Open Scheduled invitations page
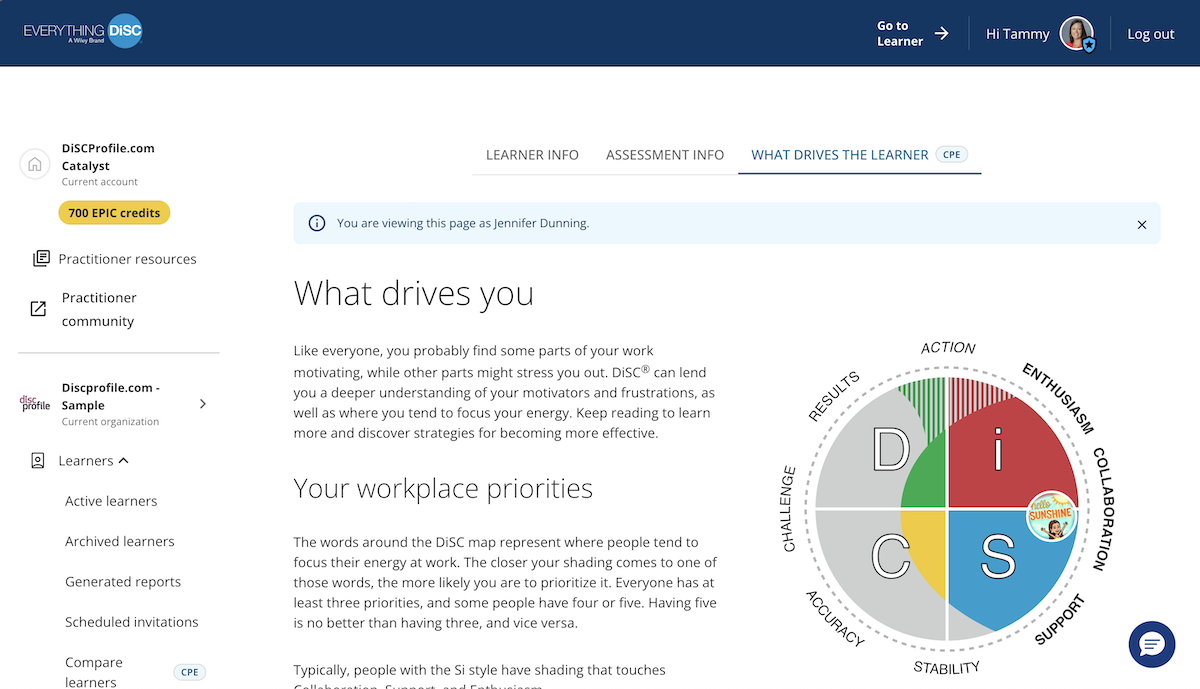This screenshot has height=689, width=1200. tap(132, 622)
